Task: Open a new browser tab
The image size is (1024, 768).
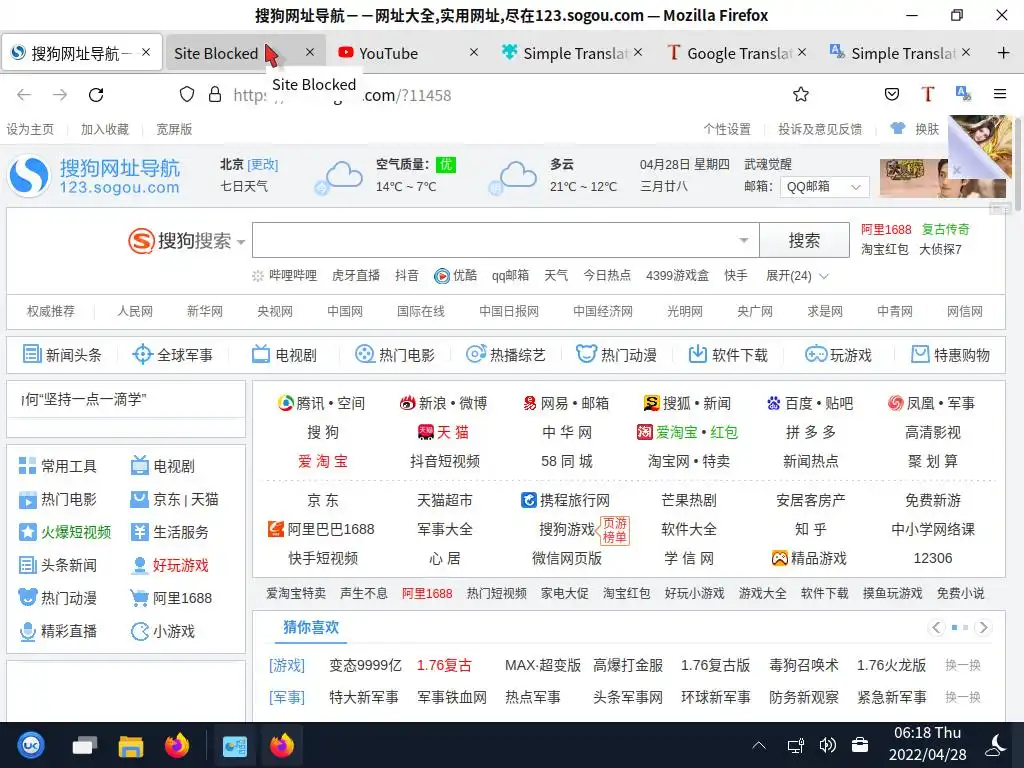Action: pyautogui.click(x=1004, y=53)
